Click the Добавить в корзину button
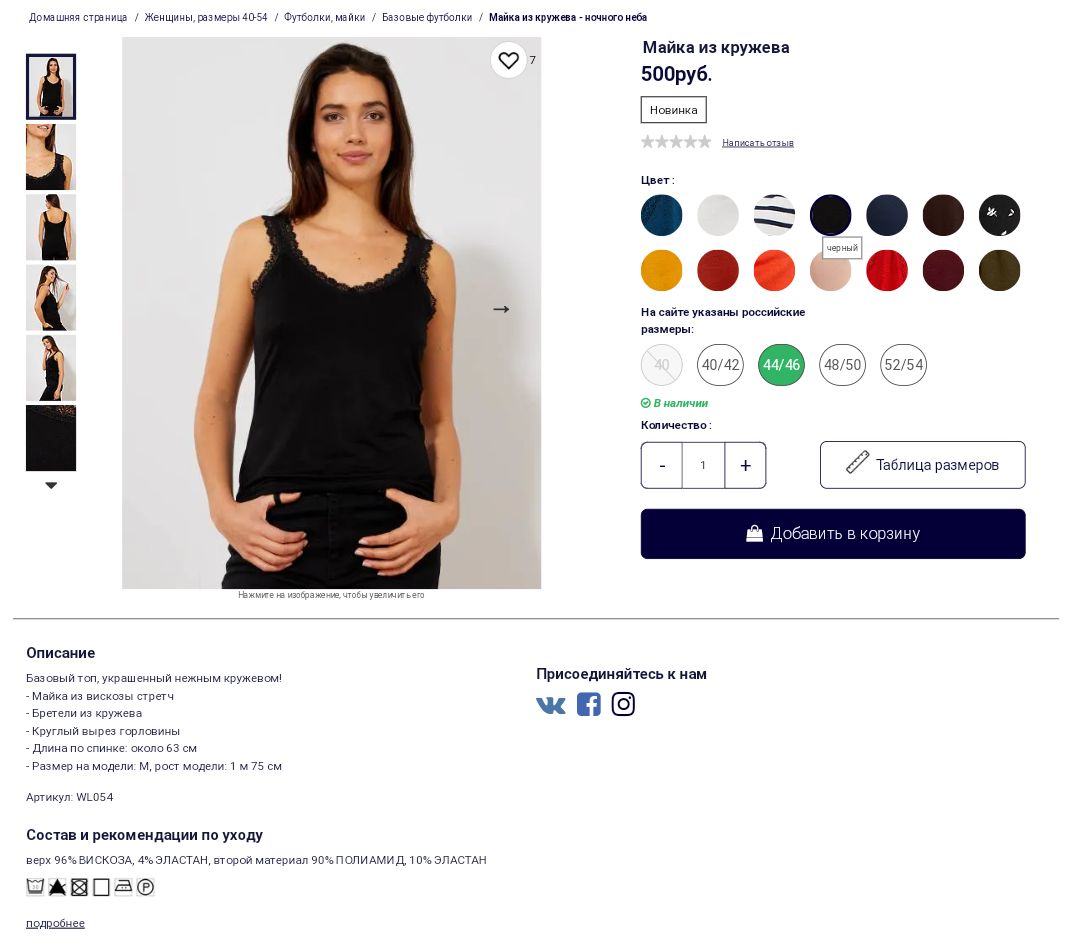 [x=833, y=534]
